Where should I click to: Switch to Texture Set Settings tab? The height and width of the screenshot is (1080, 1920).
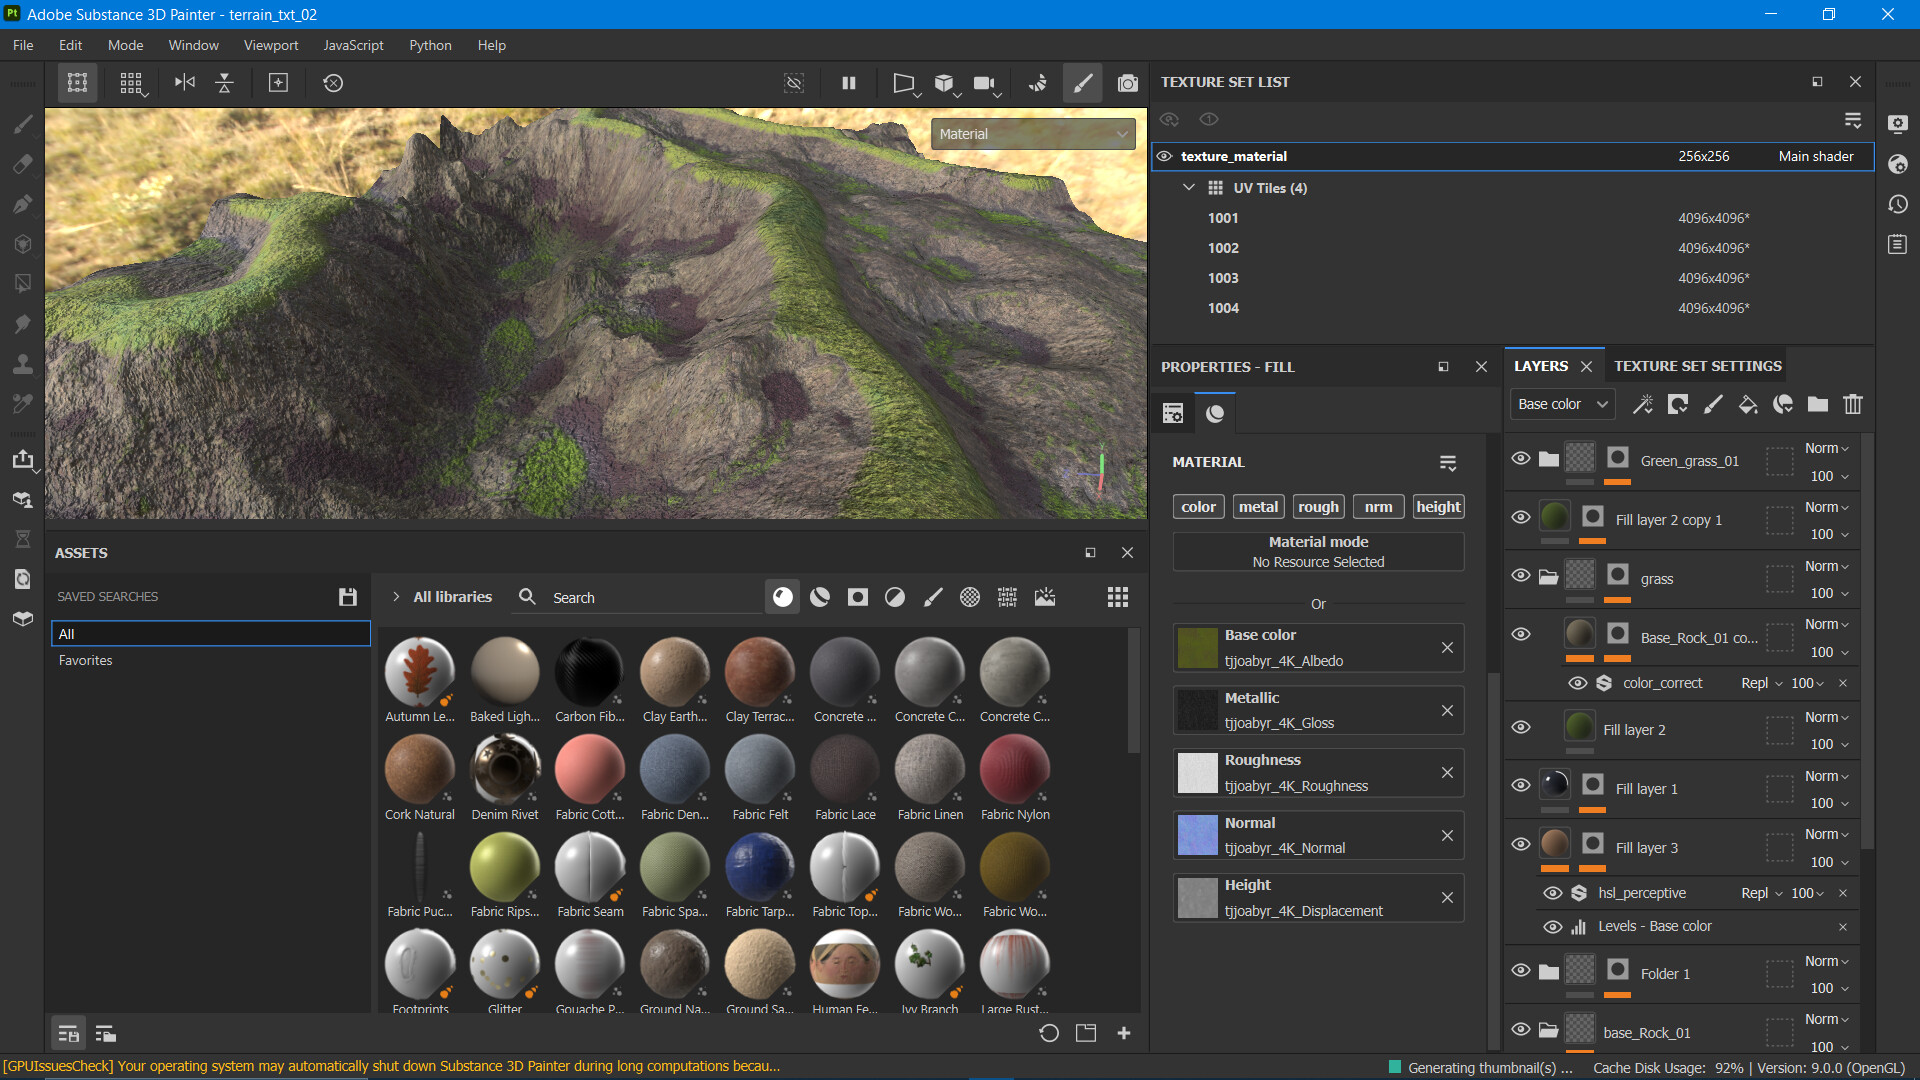(x=1697, y=366)
